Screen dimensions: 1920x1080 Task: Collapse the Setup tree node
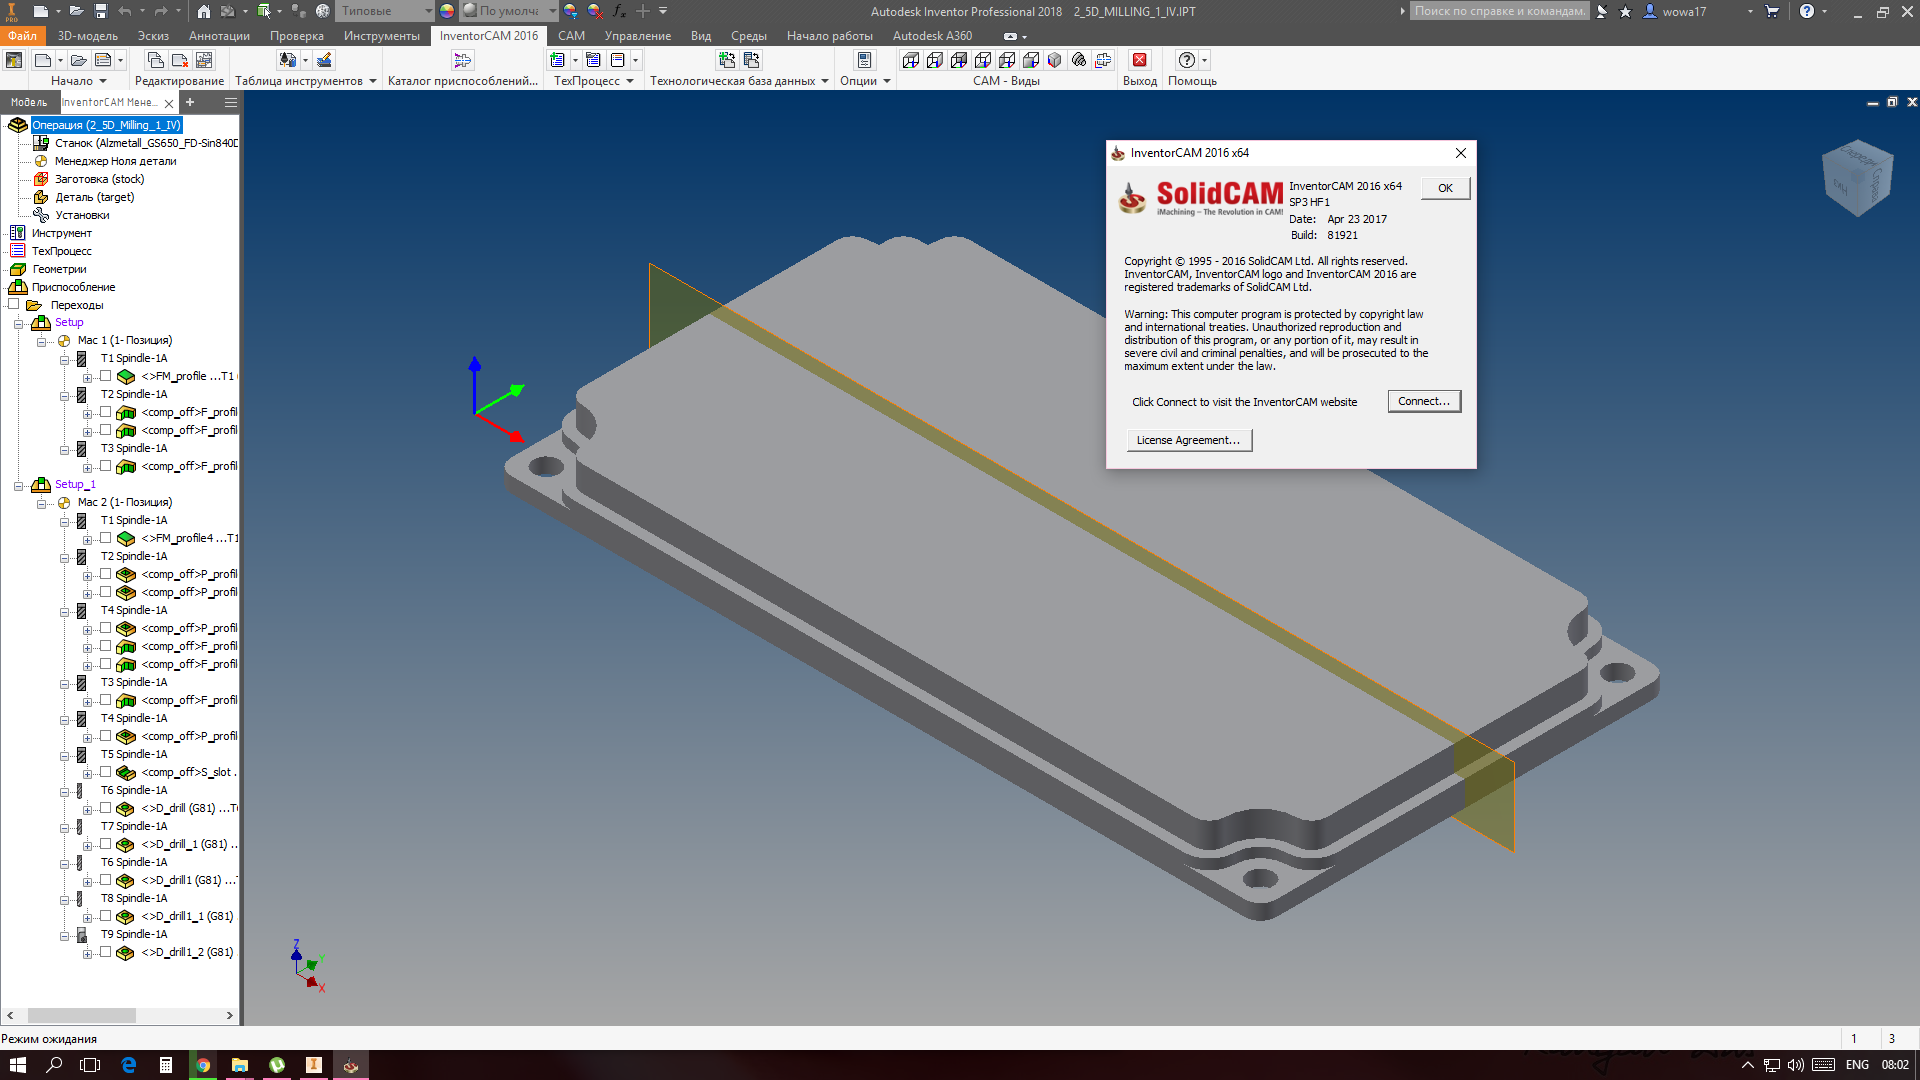click(x=19, y=323)
